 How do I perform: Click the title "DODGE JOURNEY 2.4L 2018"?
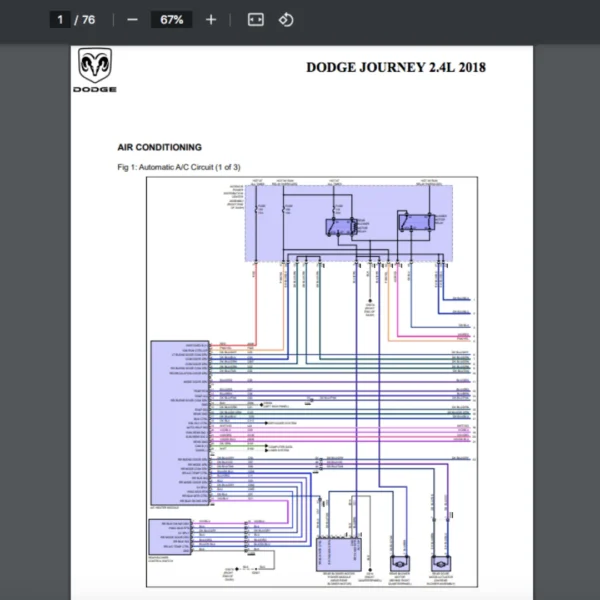(396, 67)
